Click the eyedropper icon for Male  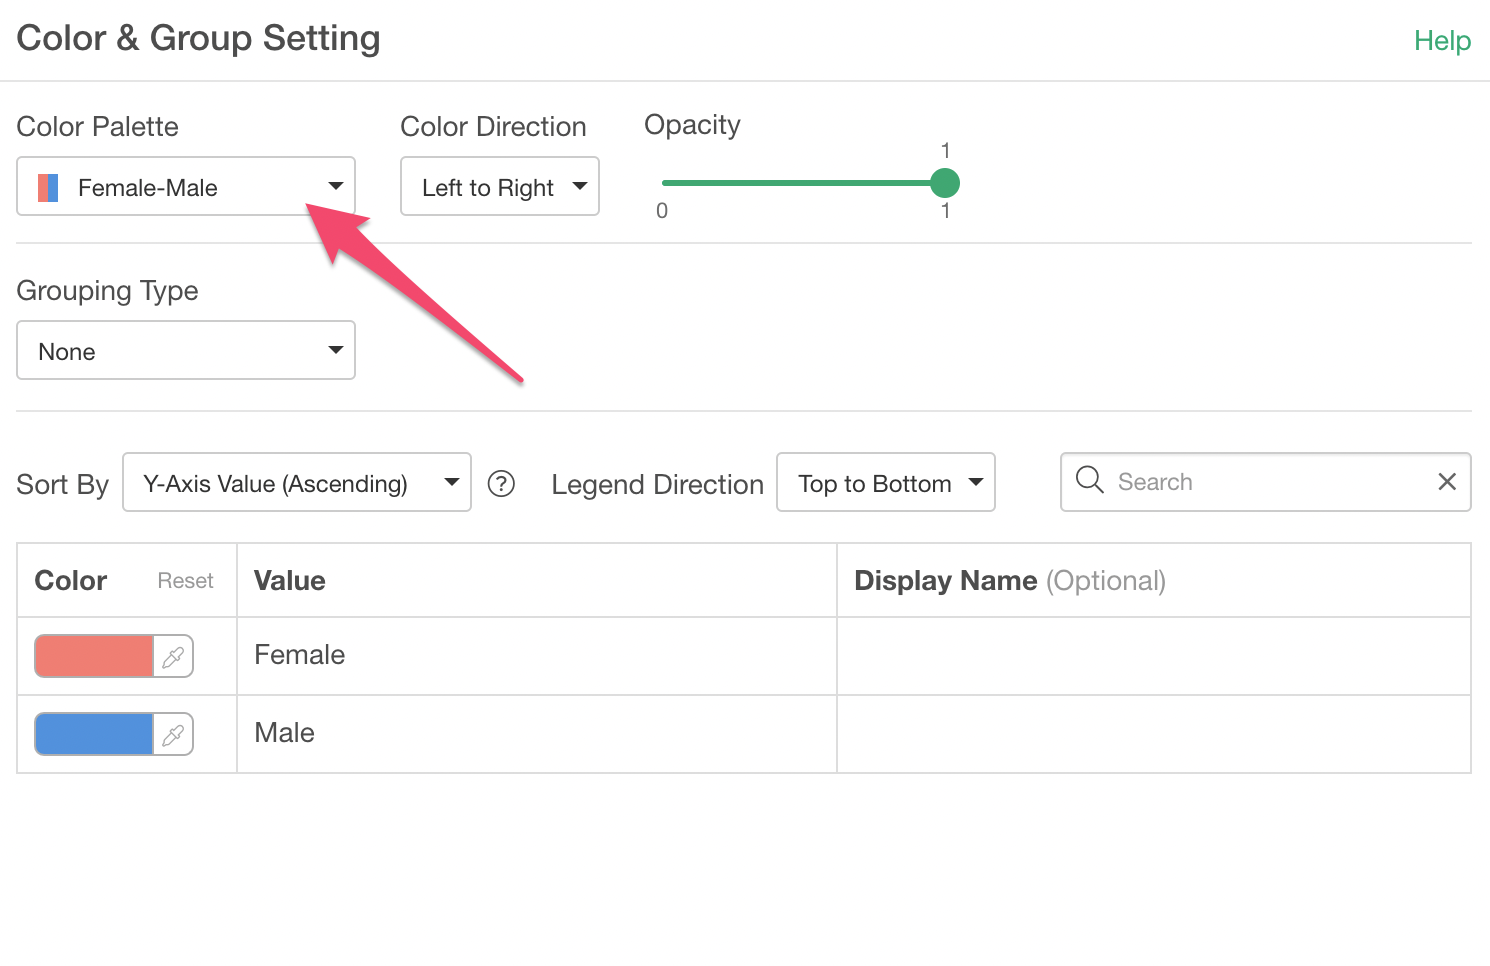coord(173,734)
